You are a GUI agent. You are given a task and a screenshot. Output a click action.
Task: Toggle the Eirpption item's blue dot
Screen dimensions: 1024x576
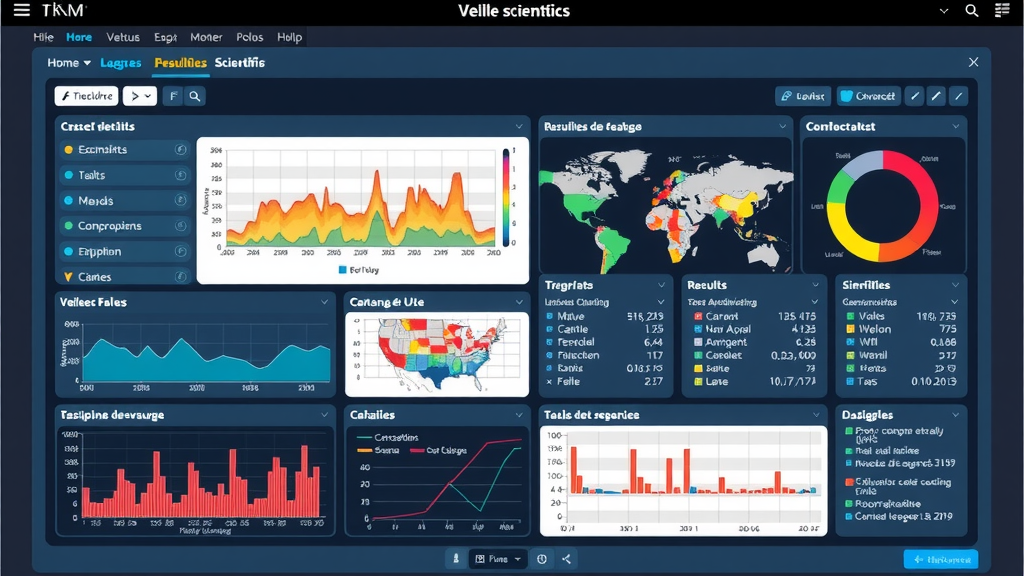[69, 252]
